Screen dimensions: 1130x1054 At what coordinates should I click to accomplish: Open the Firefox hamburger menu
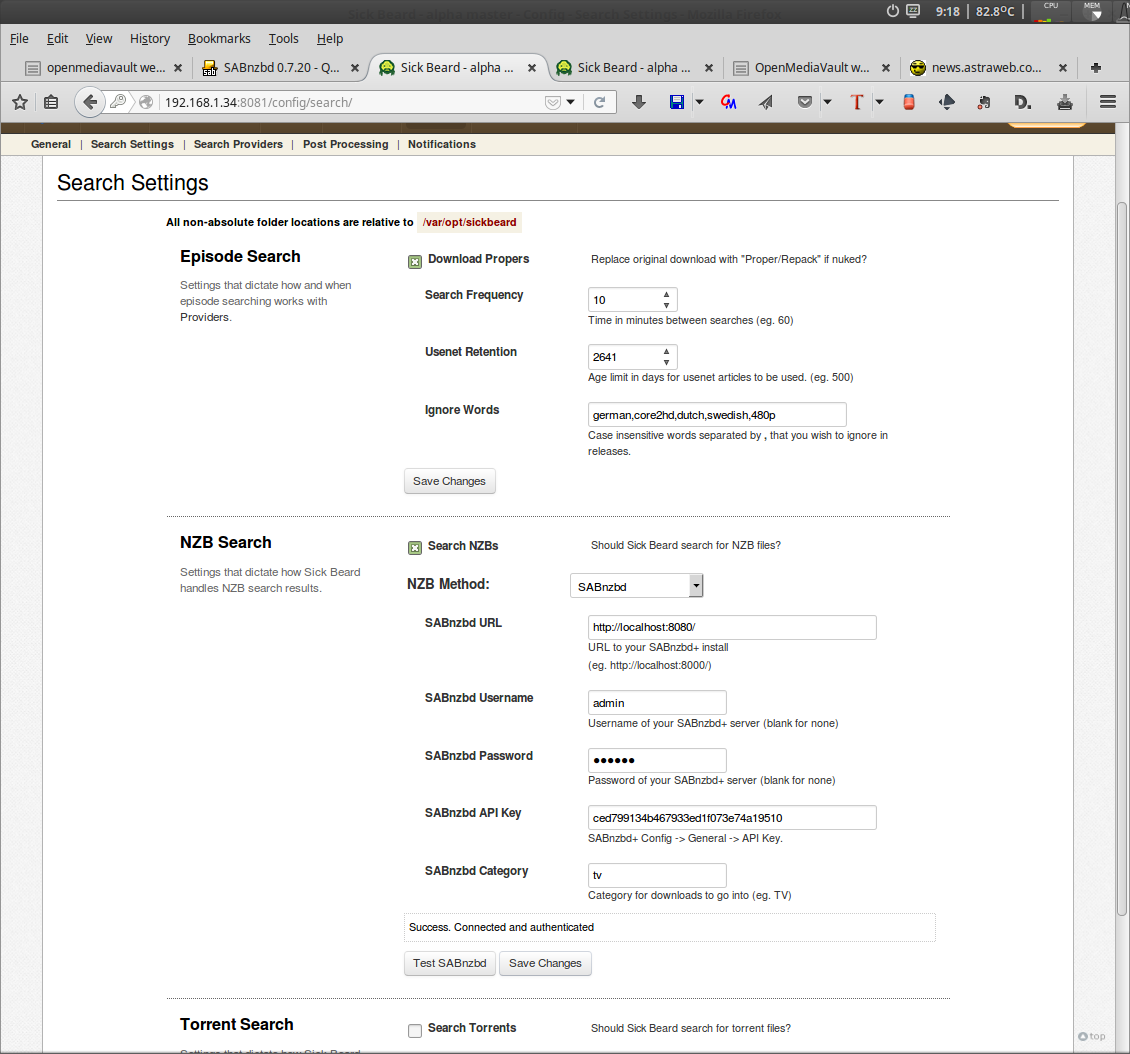(x=1107, y=102)
